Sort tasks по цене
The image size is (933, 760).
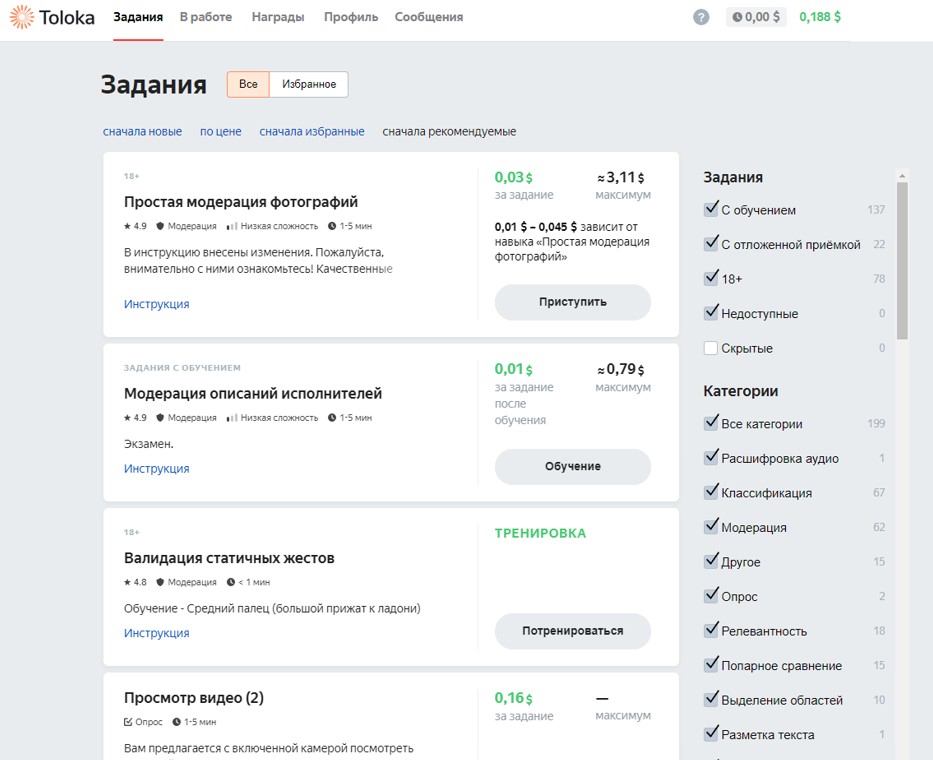pyautogui.click(x=221, y=132)
